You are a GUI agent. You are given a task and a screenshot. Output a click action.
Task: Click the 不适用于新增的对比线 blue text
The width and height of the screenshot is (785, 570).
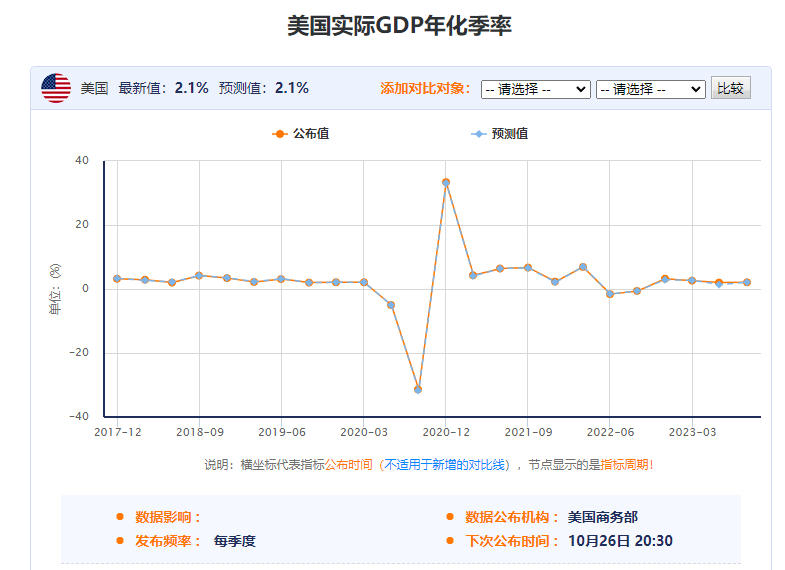point(444,465)
